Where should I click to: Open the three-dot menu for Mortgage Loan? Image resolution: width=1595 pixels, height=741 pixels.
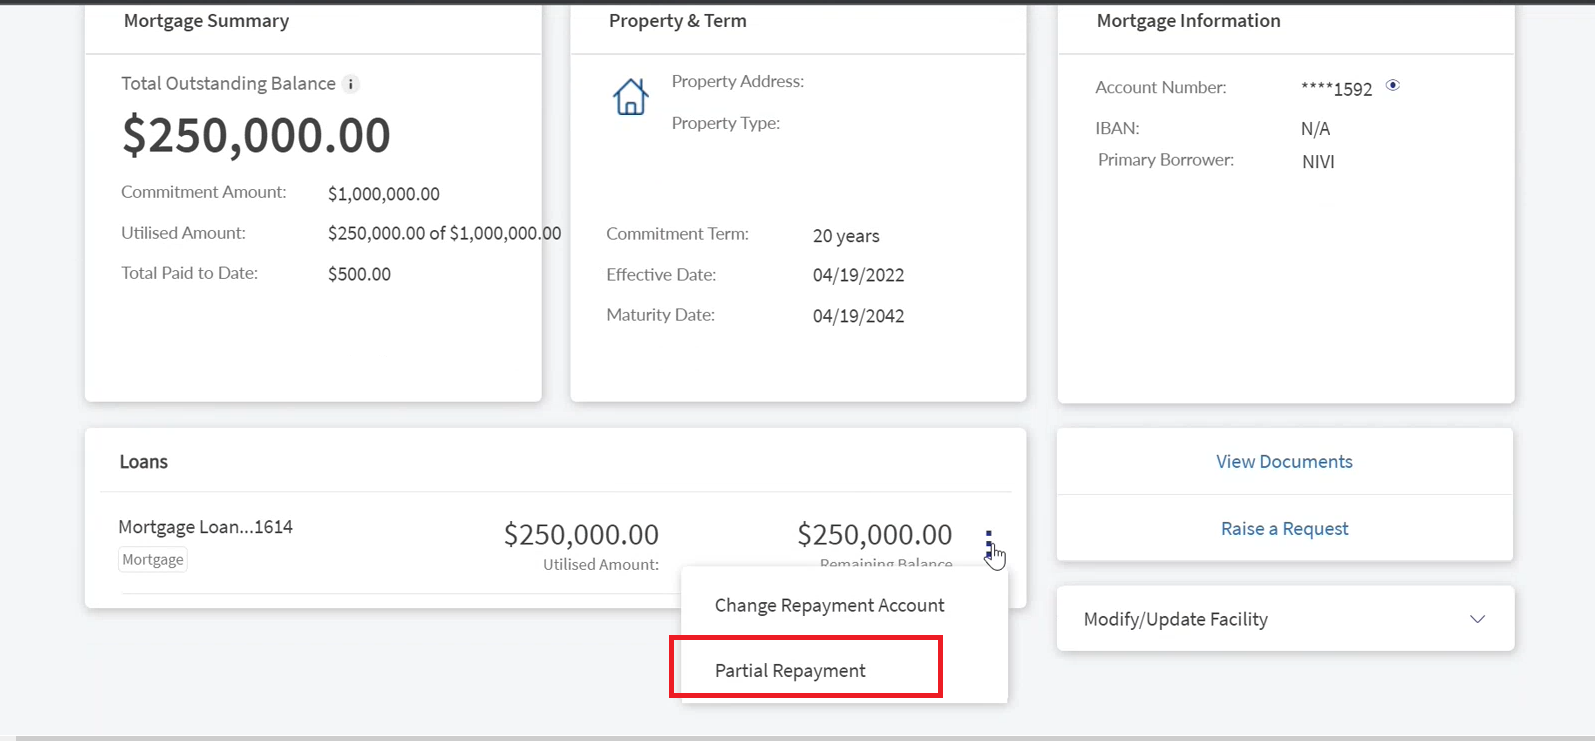pyautogui.click(x=988, y=545)
